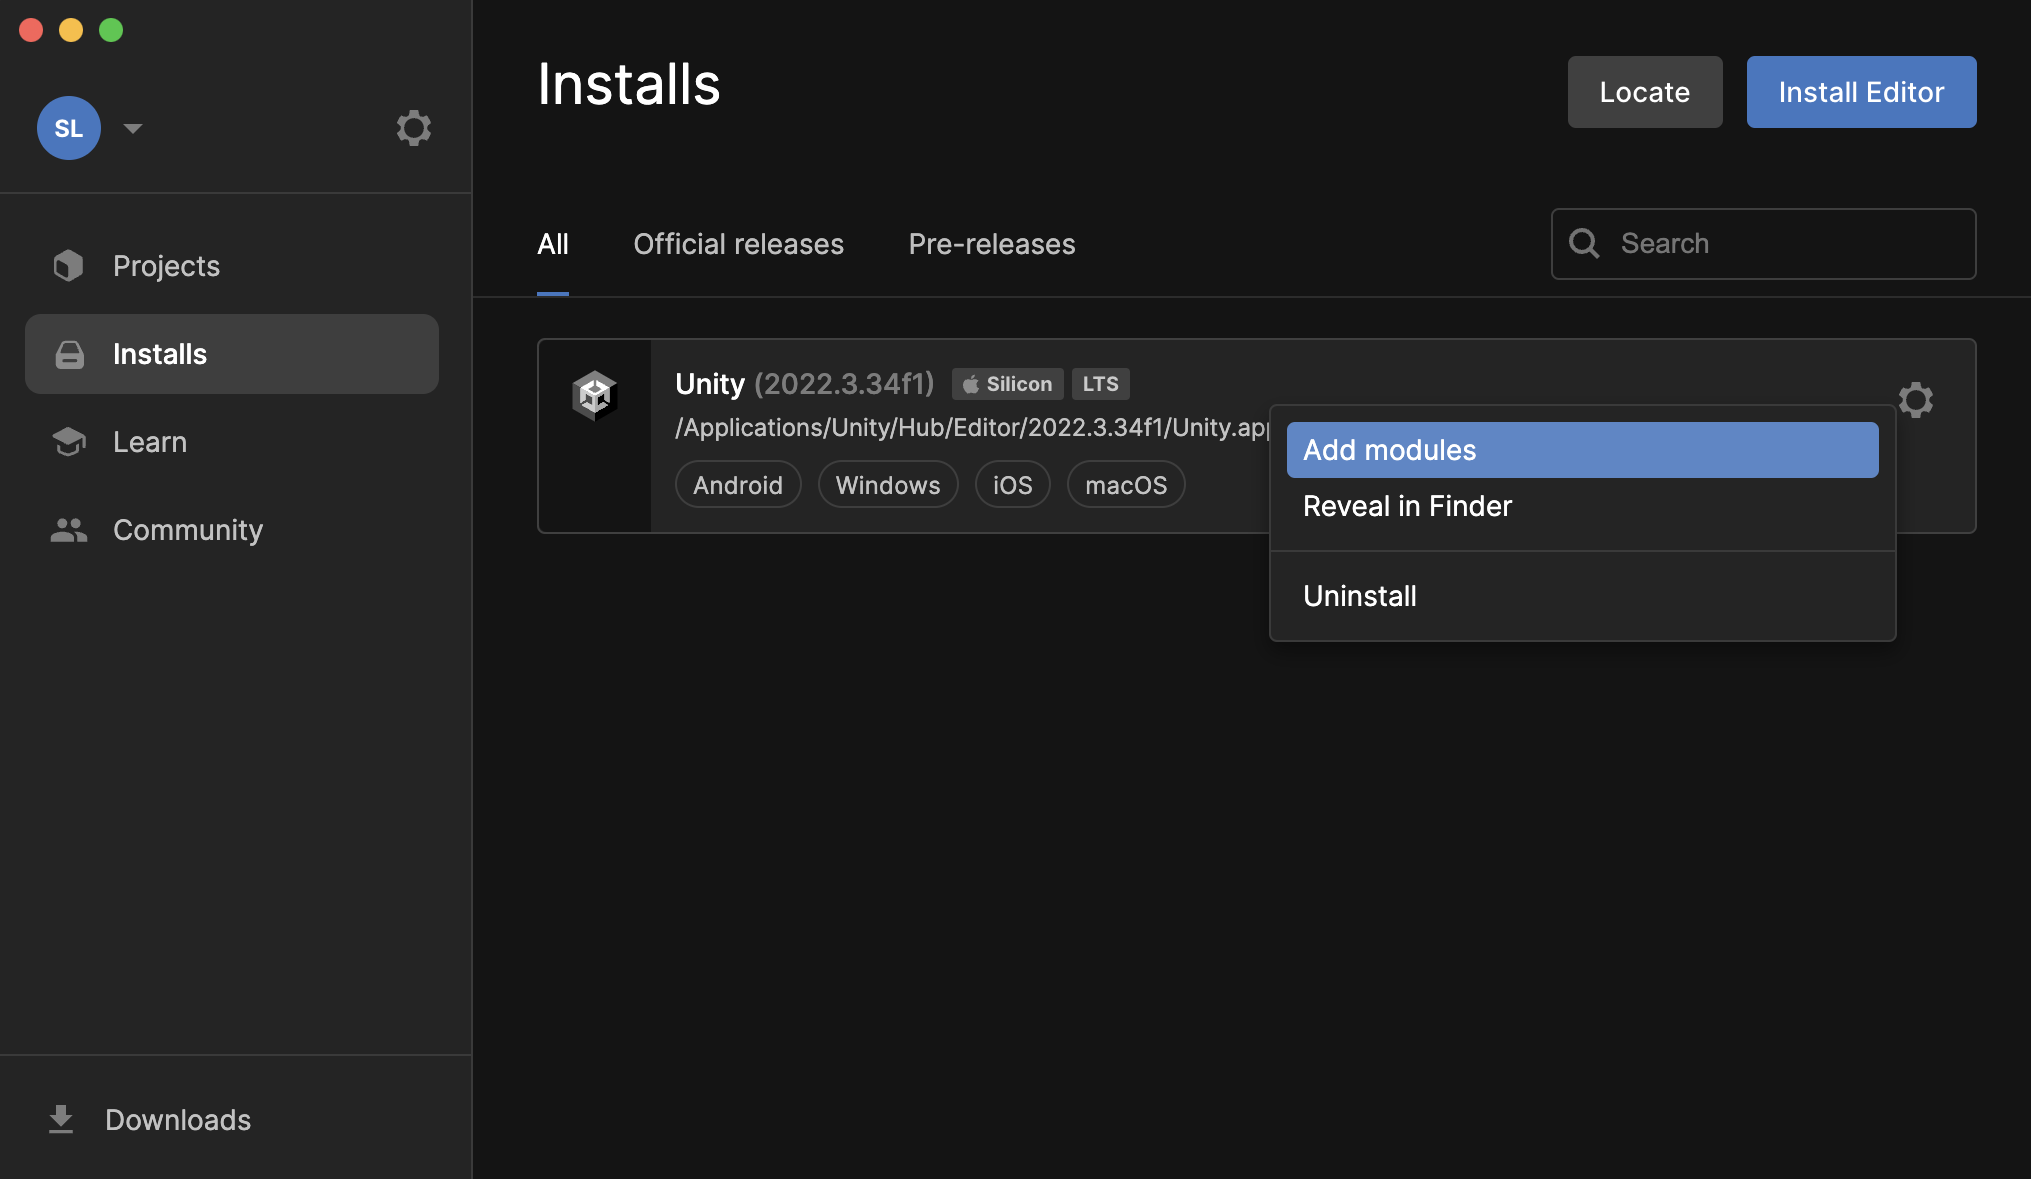Screen dimensions: 2031x1179
Task: Click the SL account avatar
Action: click(69, 128)
